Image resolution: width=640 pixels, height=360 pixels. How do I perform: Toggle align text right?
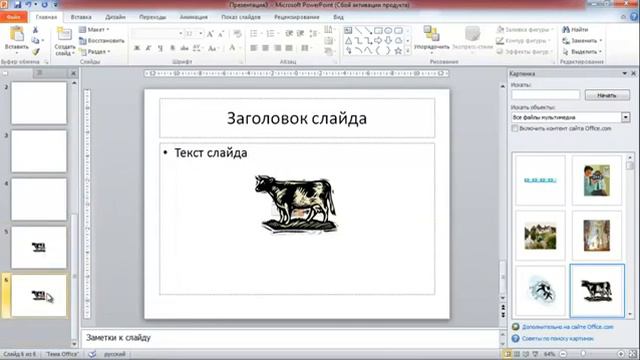[x=277, y=48]
